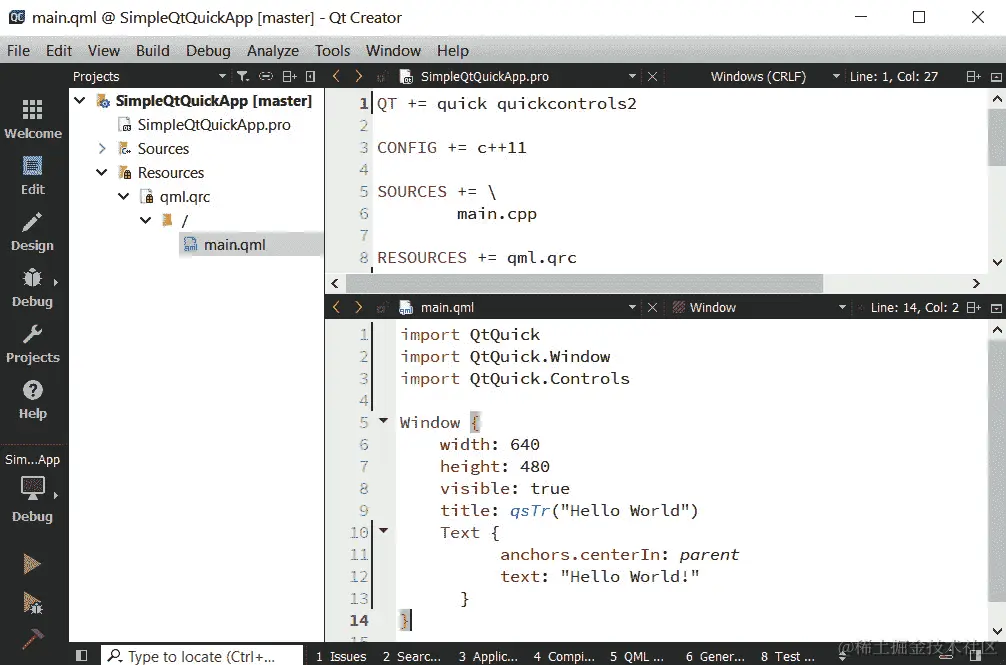Synchronize Projects tree with editor
The width and height of the screenshot is (1006, 665).
tap(266, 76)
